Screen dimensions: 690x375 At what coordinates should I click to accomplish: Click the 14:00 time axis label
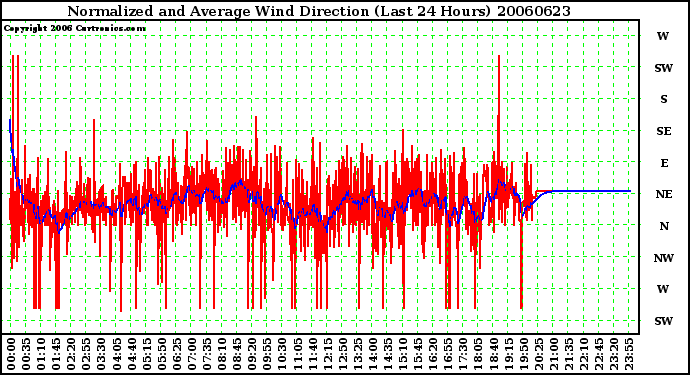point(373,354)
